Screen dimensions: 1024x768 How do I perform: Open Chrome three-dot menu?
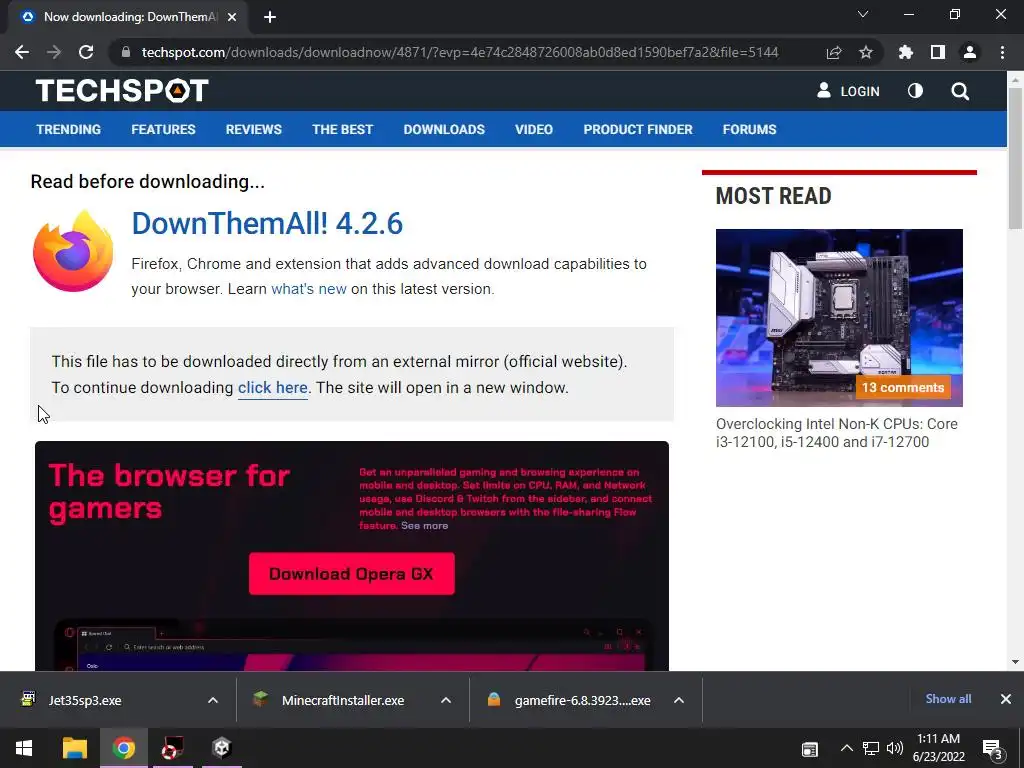(x=1002, y=52)
